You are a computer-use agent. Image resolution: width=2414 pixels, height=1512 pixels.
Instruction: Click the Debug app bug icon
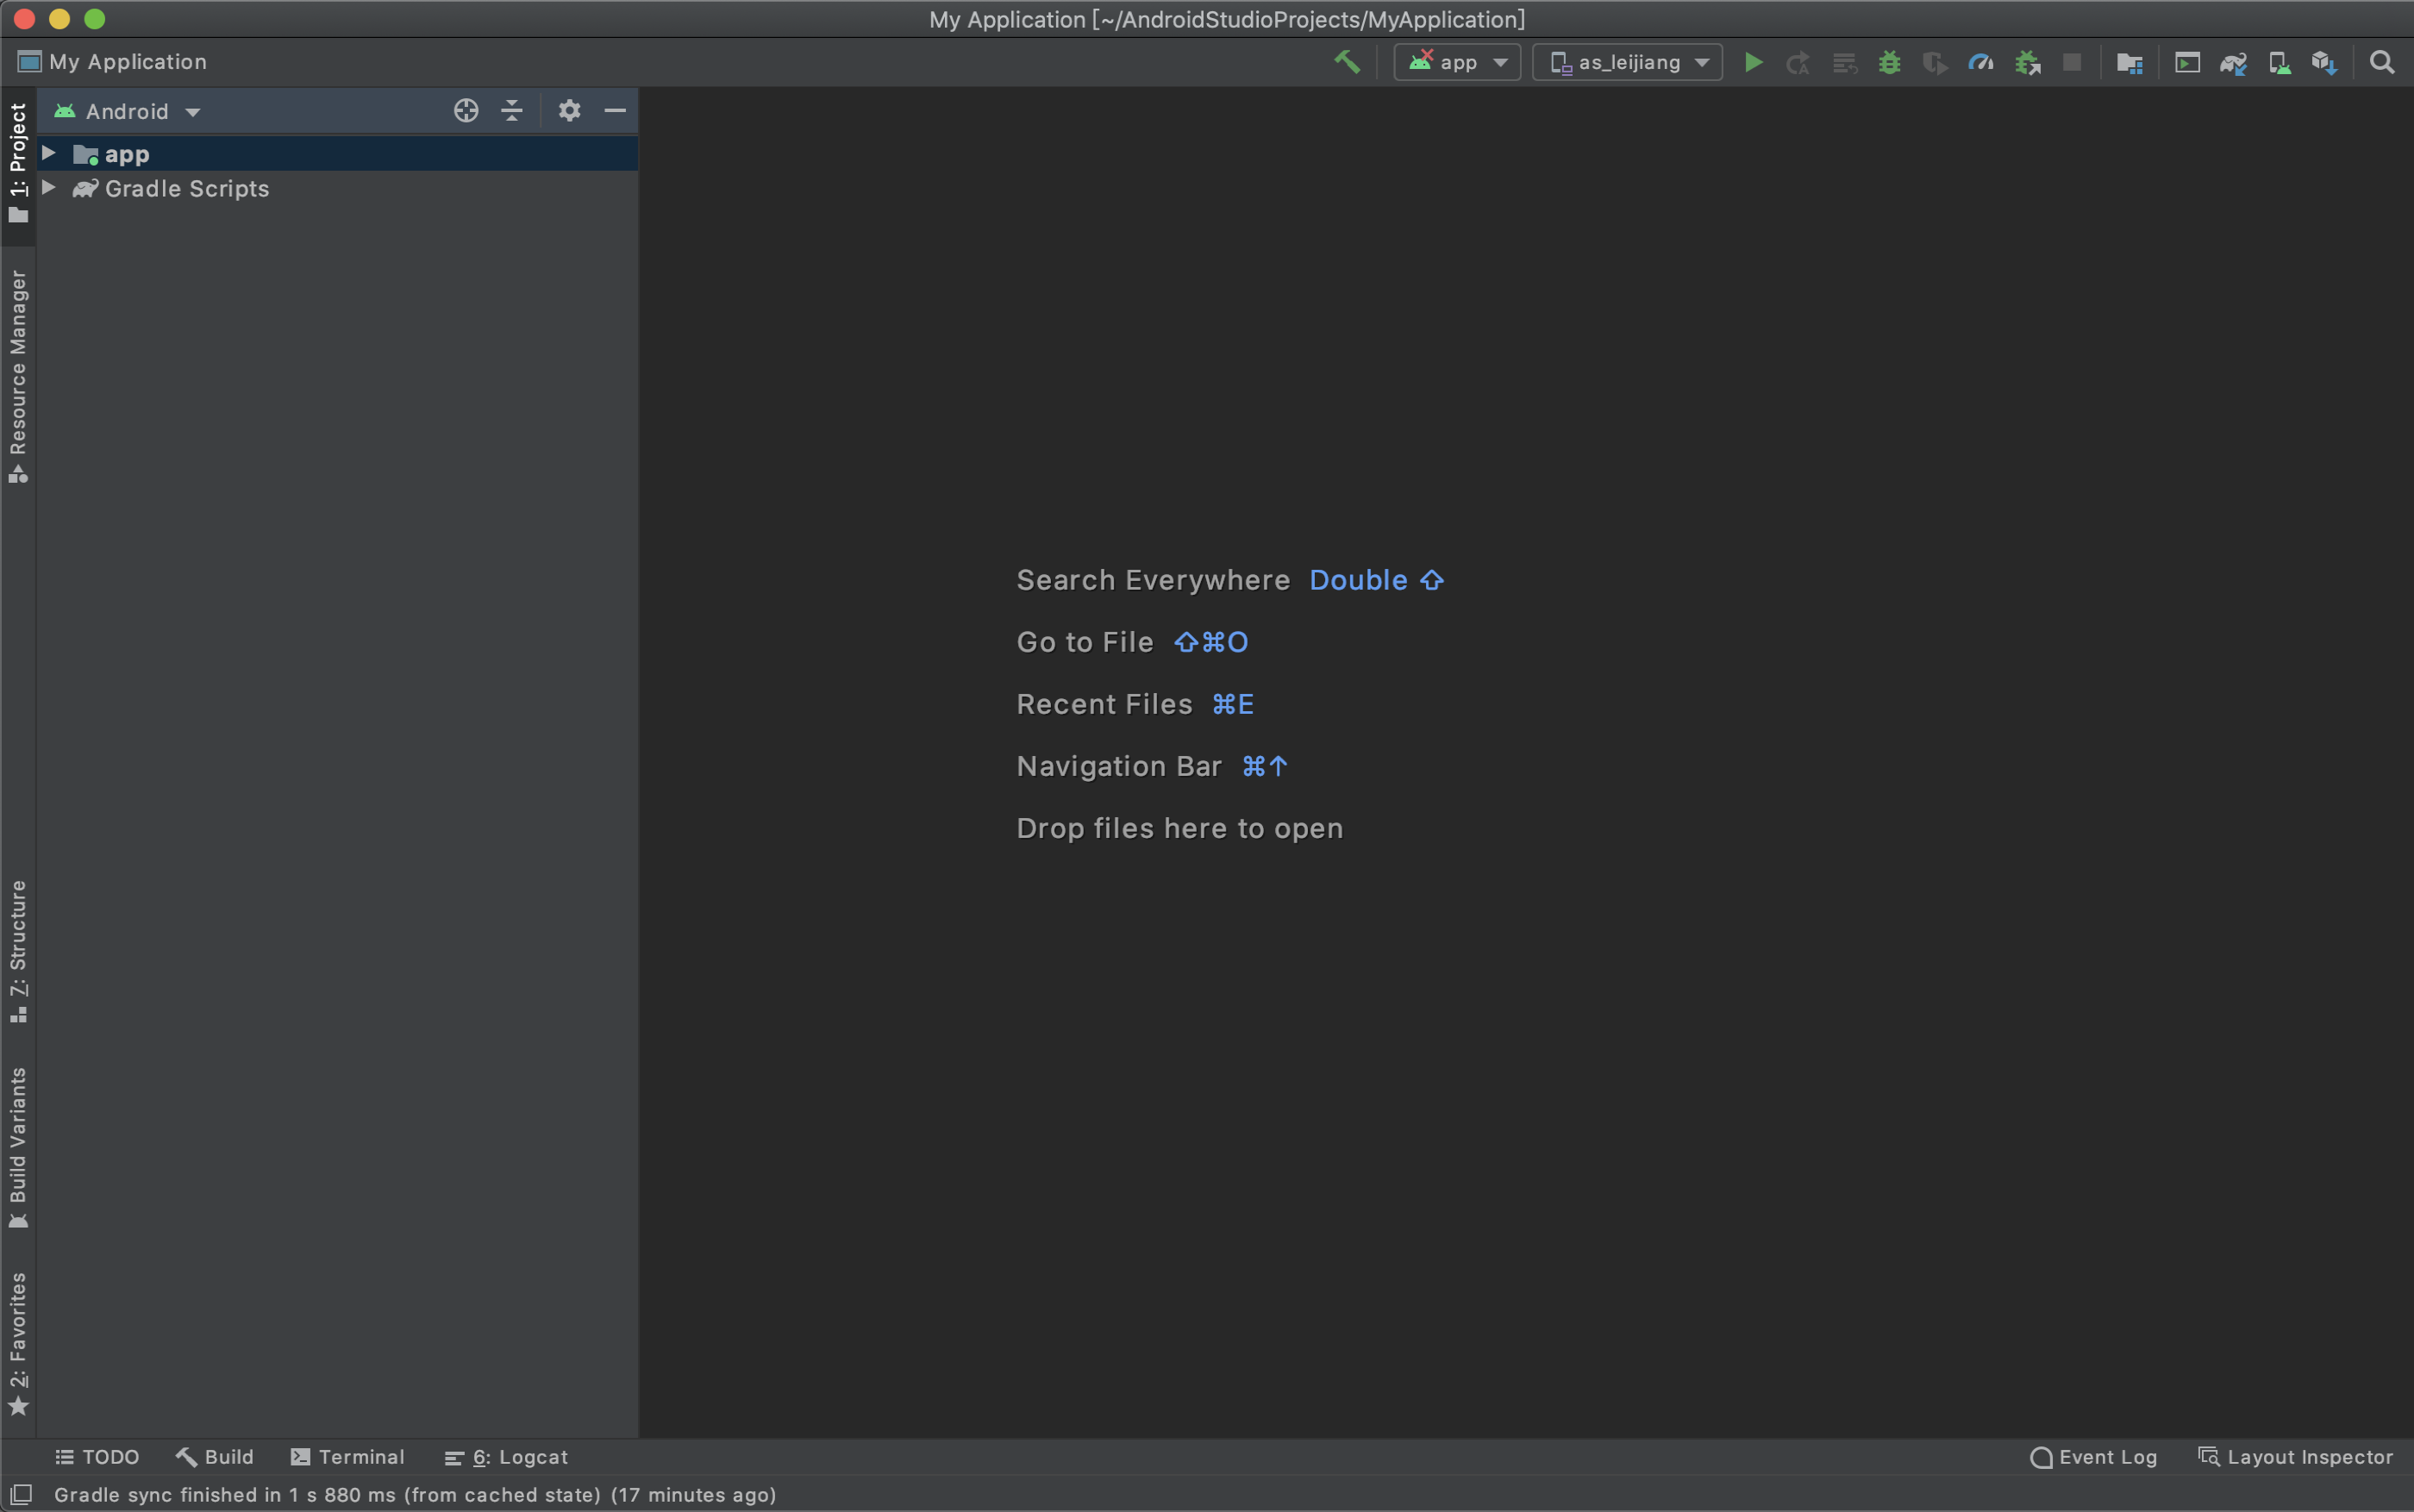pyautogui.click(x=1889, y=62)
